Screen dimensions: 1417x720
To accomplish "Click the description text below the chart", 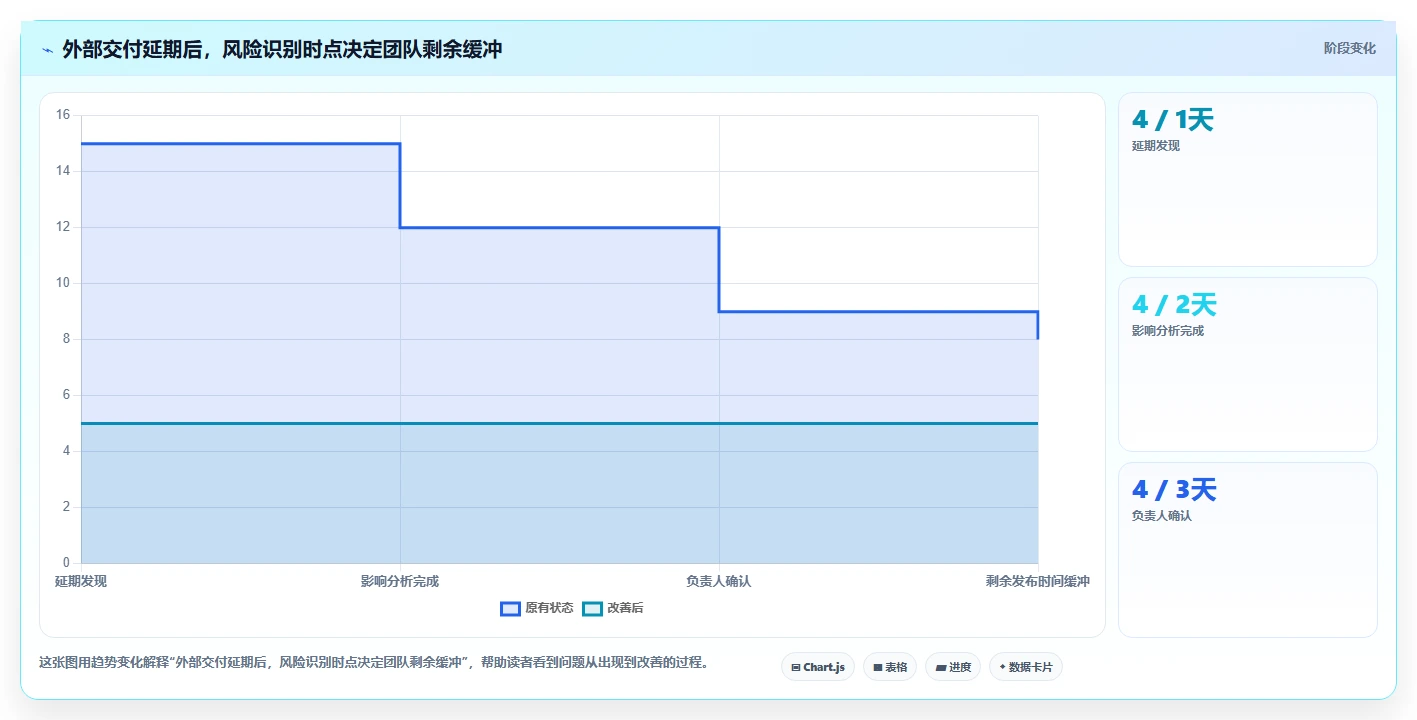I will (x=374, y=662).
